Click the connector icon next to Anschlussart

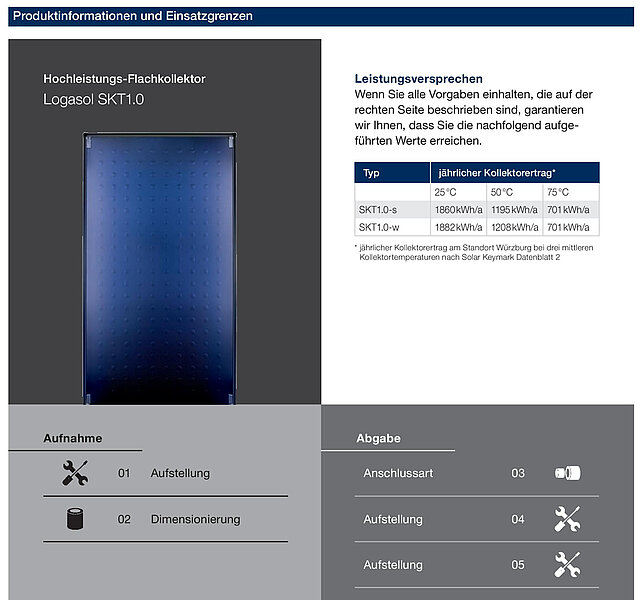(x=567, y=473)
